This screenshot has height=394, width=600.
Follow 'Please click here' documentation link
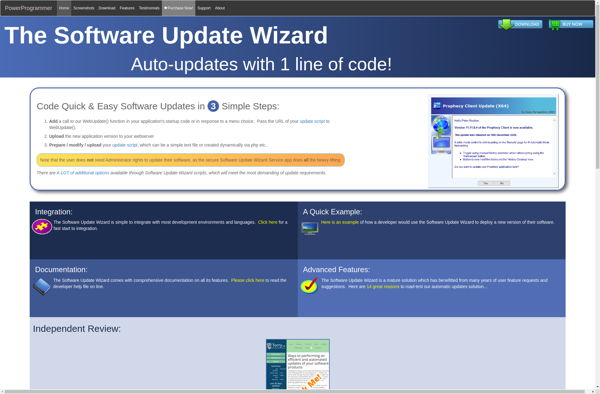click(247, 280)
